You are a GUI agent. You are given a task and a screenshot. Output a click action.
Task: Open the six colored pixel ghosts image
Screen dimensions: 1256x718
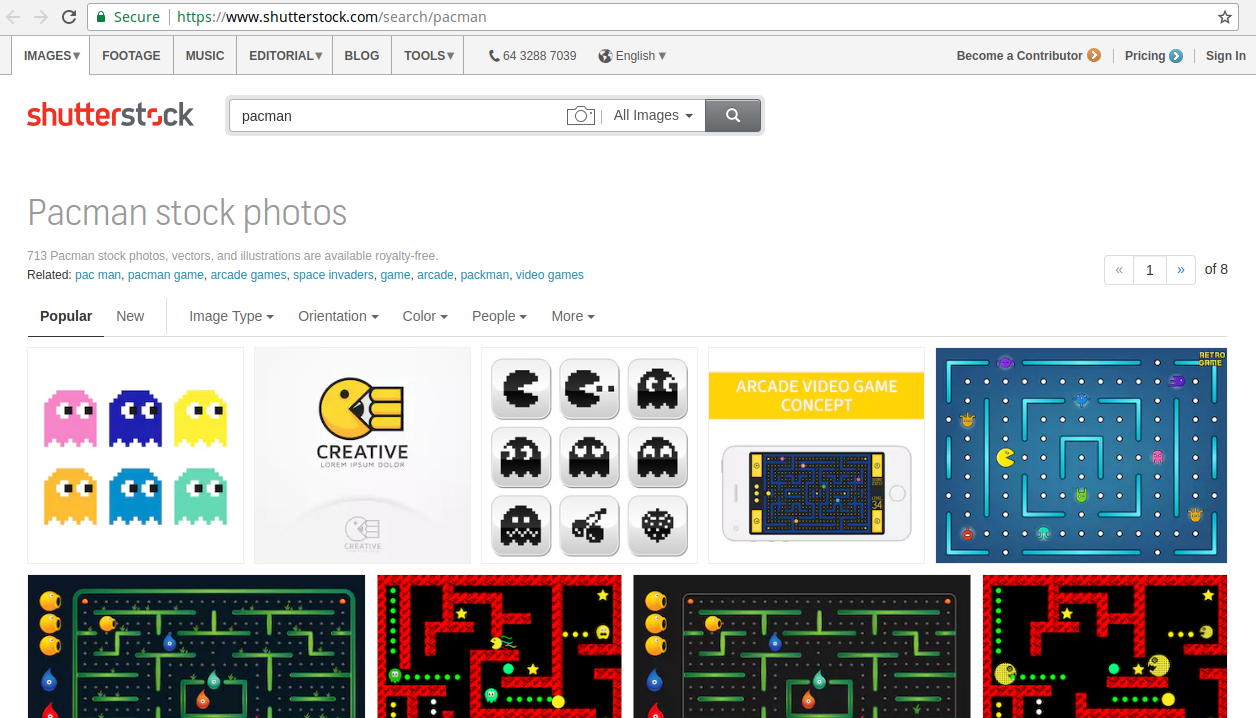pos(135,456)
